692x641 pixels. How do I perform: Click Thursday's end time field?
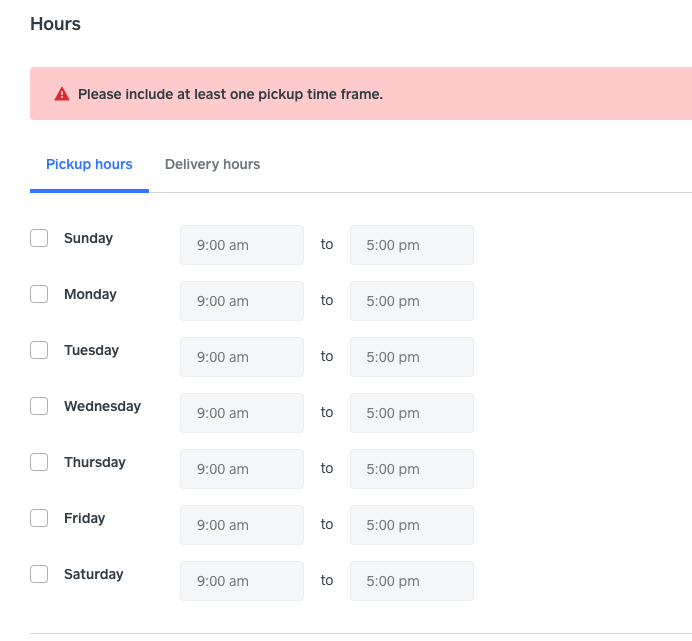pyautogui.click(x=411, y=469)
